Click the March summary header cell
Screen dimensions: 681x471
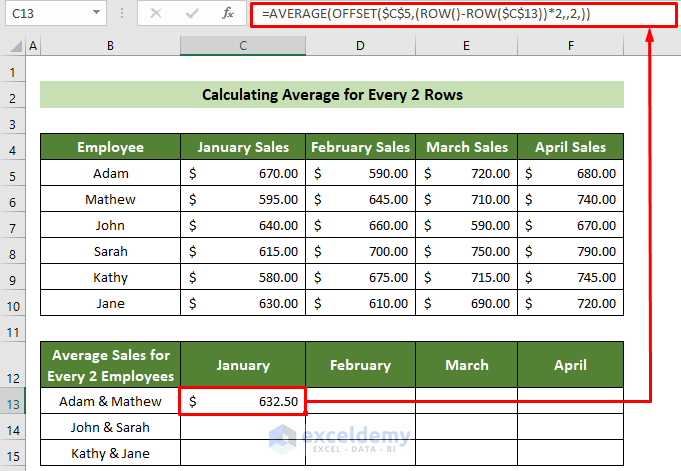[x=466, y=365]
